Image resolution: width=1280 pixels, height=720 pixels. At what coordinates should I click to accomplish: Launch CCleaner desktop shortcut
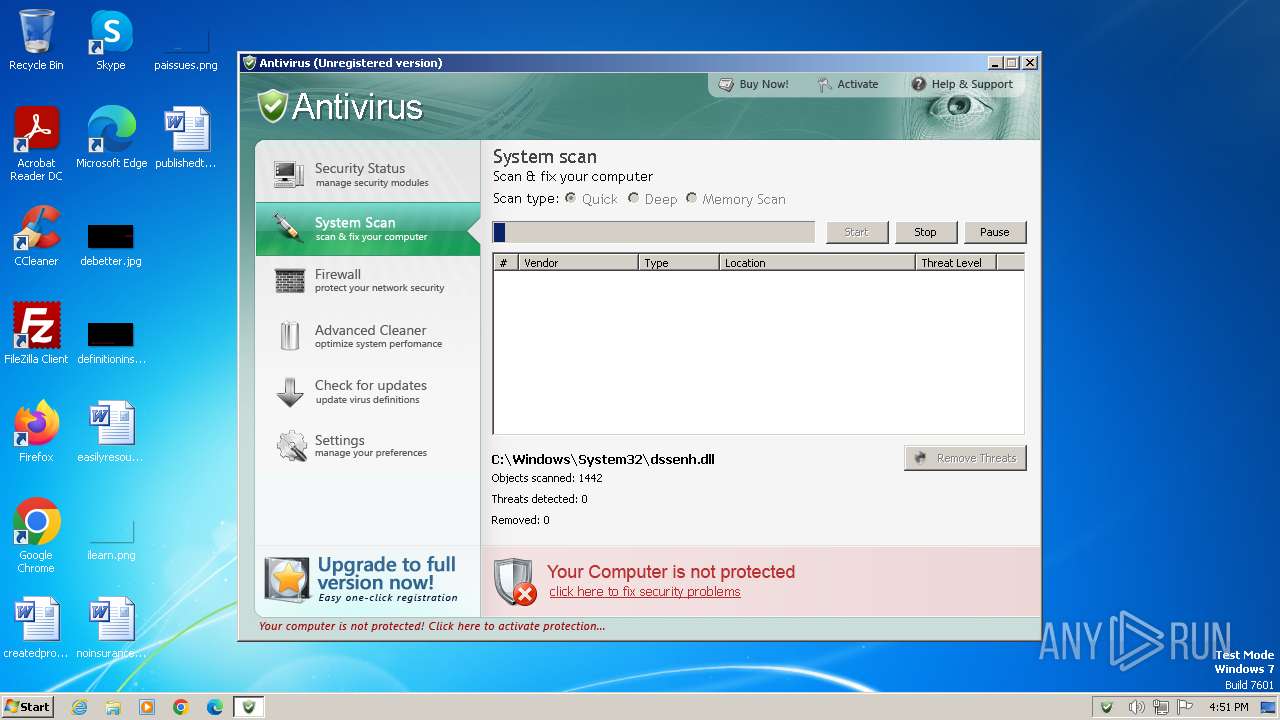tap(36, 236)
